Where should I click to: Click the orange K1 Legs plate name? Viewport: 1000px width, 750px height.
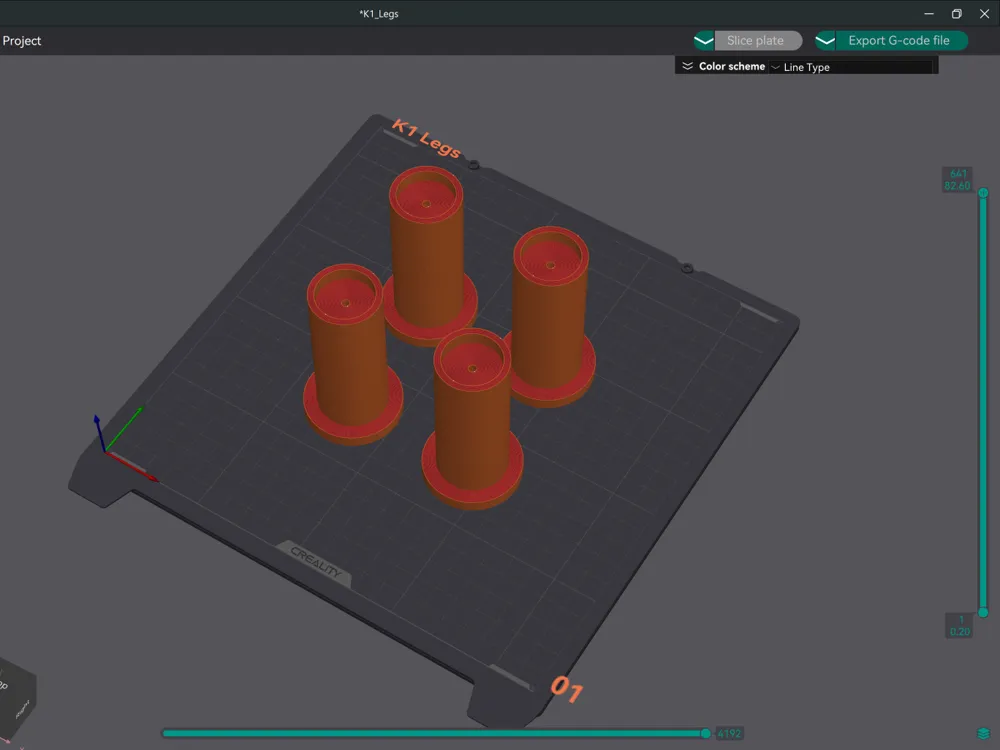(x=426, y=138)
